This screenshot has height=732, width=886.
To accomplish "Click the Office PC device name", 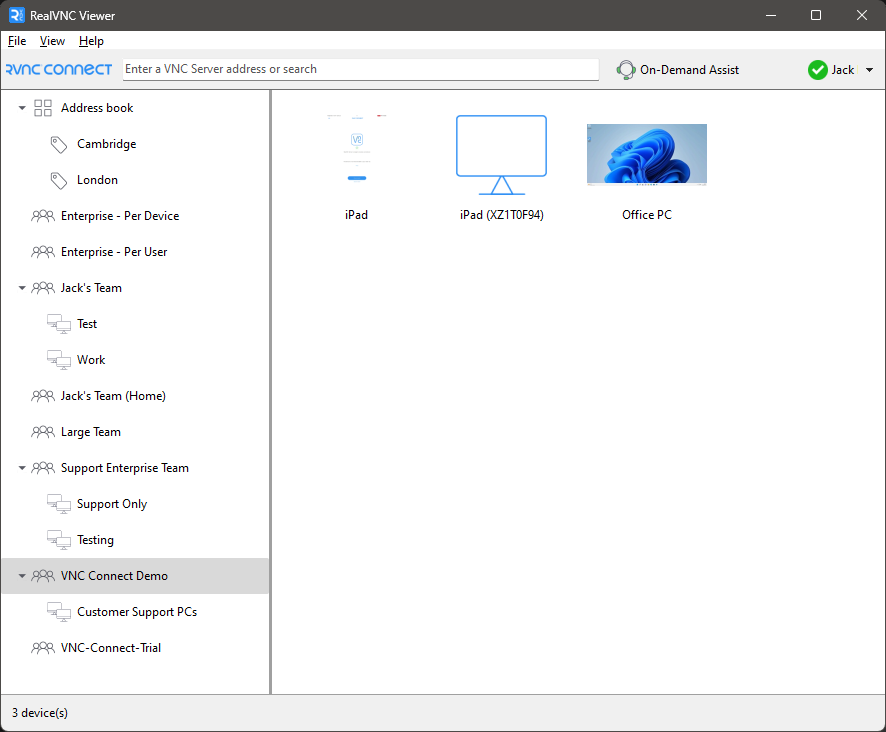I will [x=647, y=215].
